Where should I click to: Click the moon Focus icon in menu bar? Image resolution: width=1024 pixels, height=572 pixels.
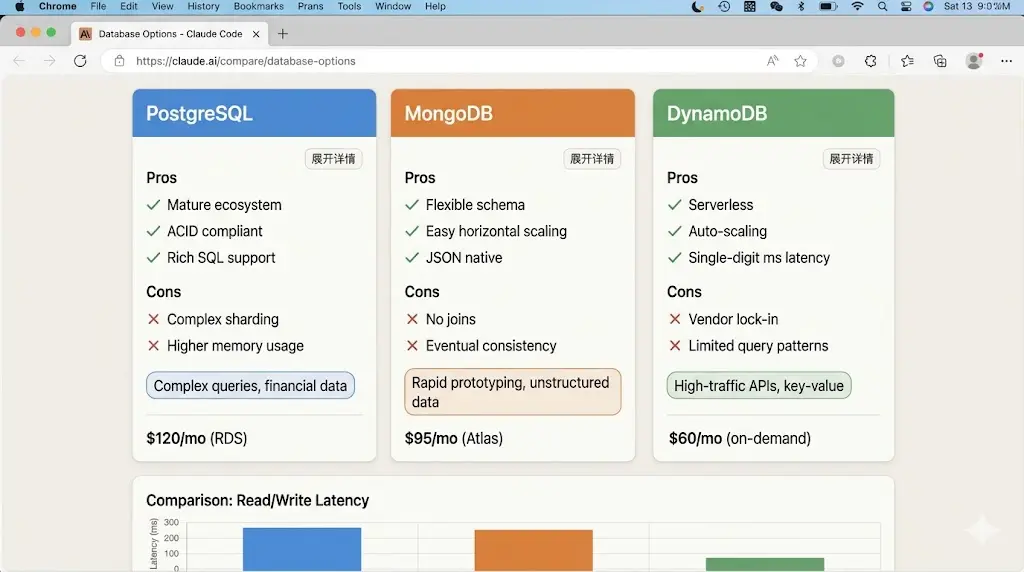[x=697, y=7]
